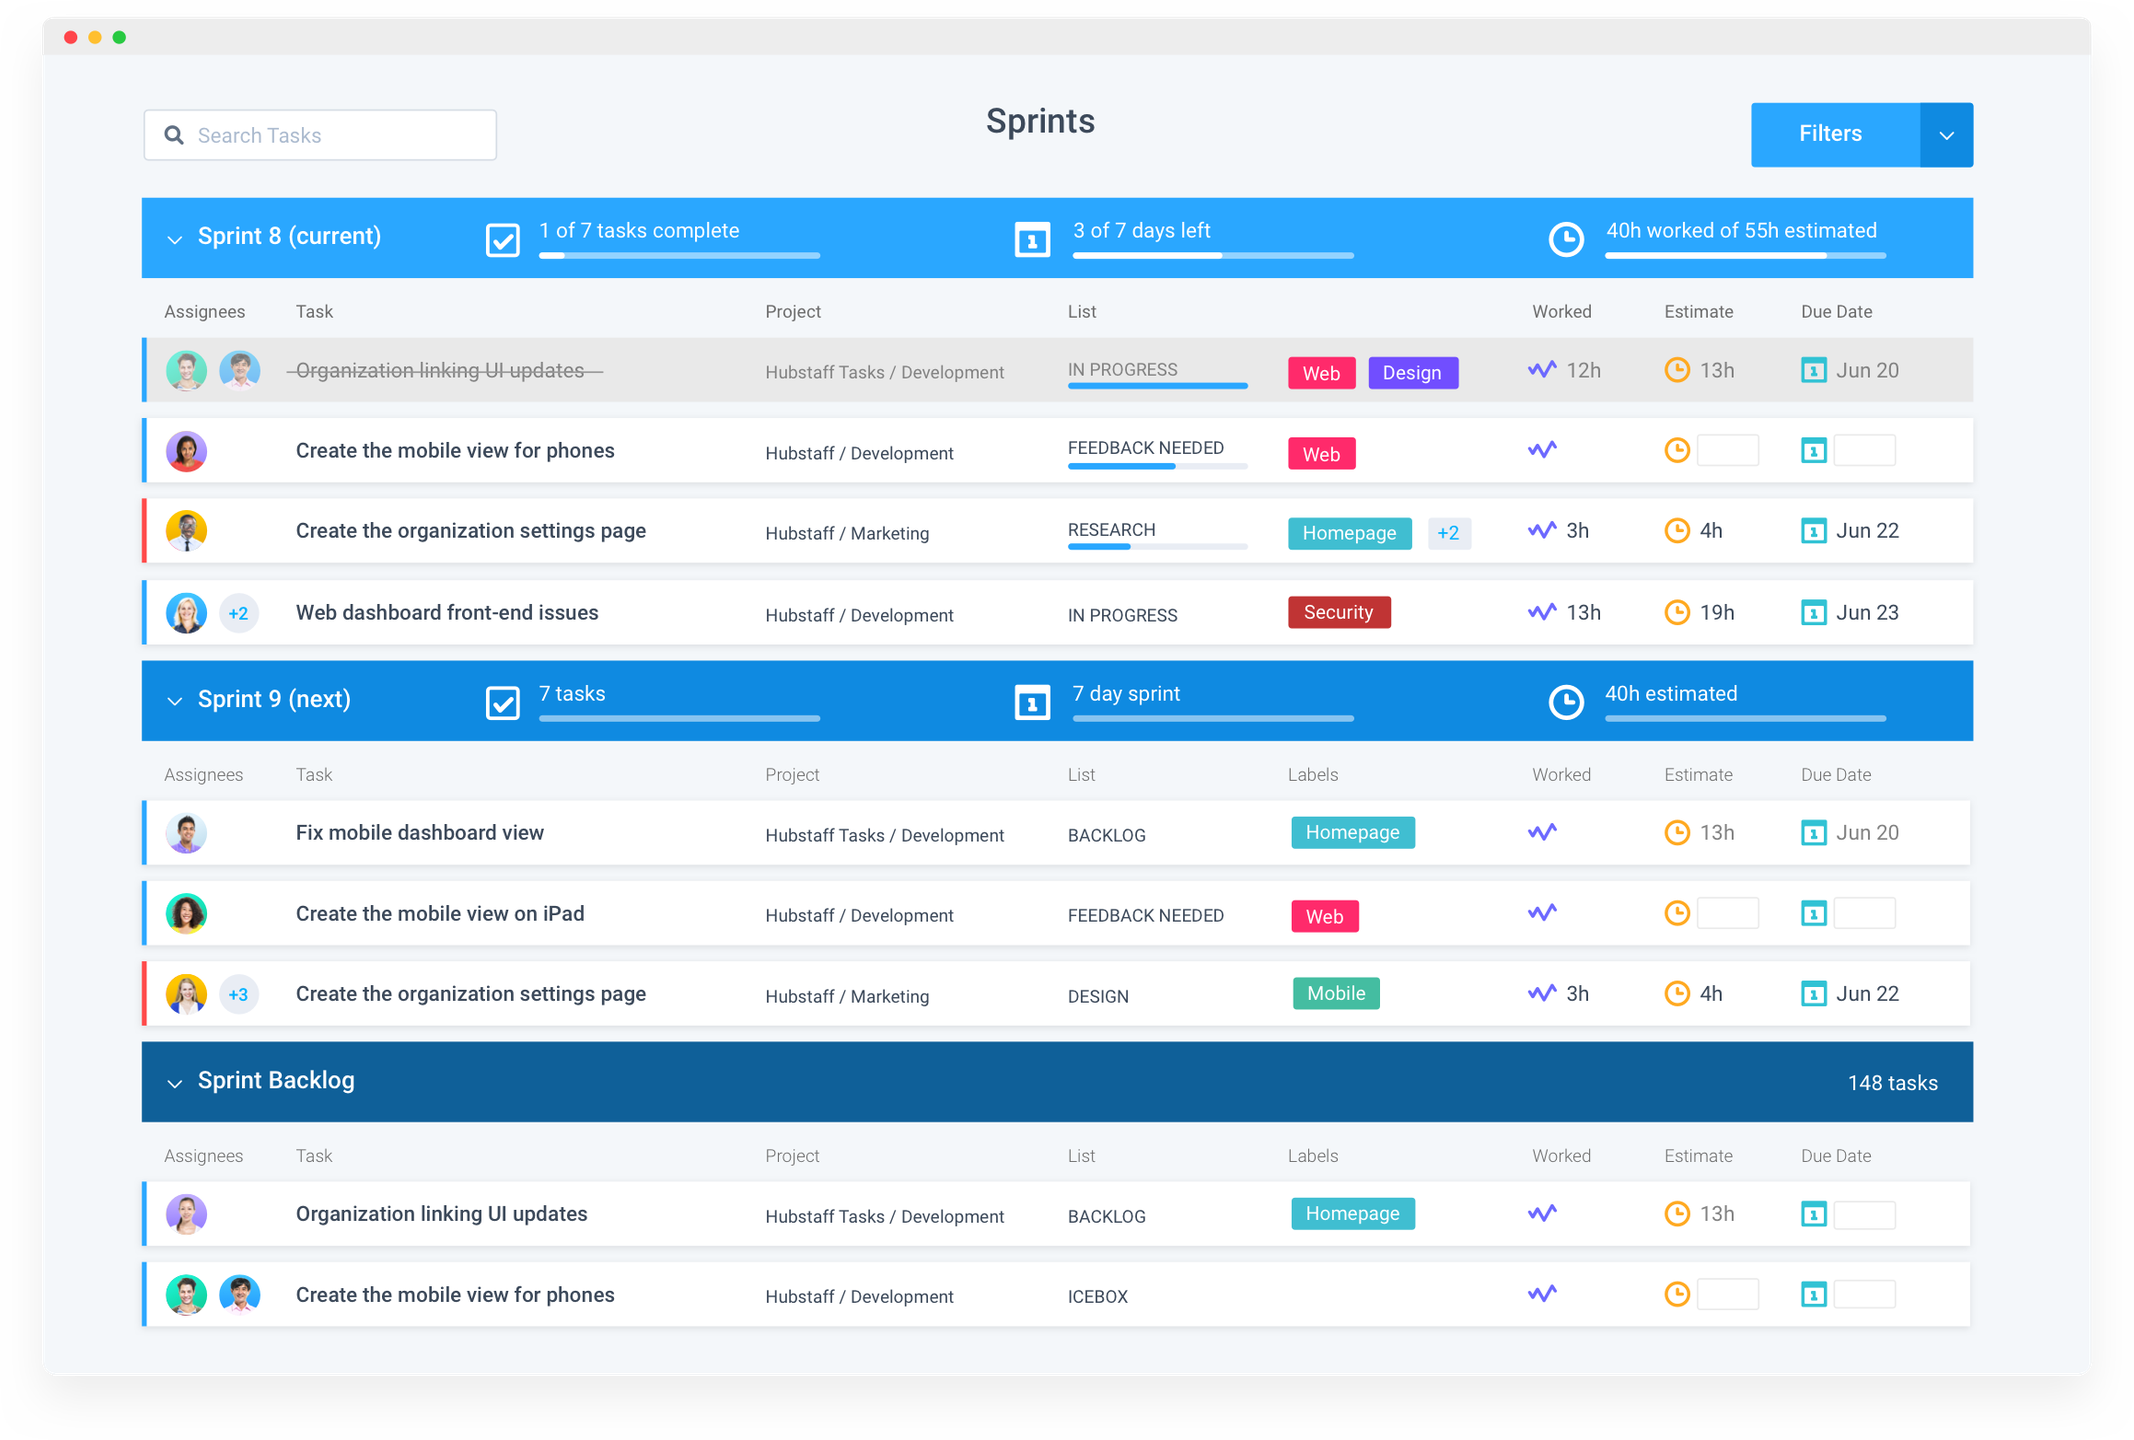
Task: Open the Filters dropdown arrow
Action: point(1946,135)
